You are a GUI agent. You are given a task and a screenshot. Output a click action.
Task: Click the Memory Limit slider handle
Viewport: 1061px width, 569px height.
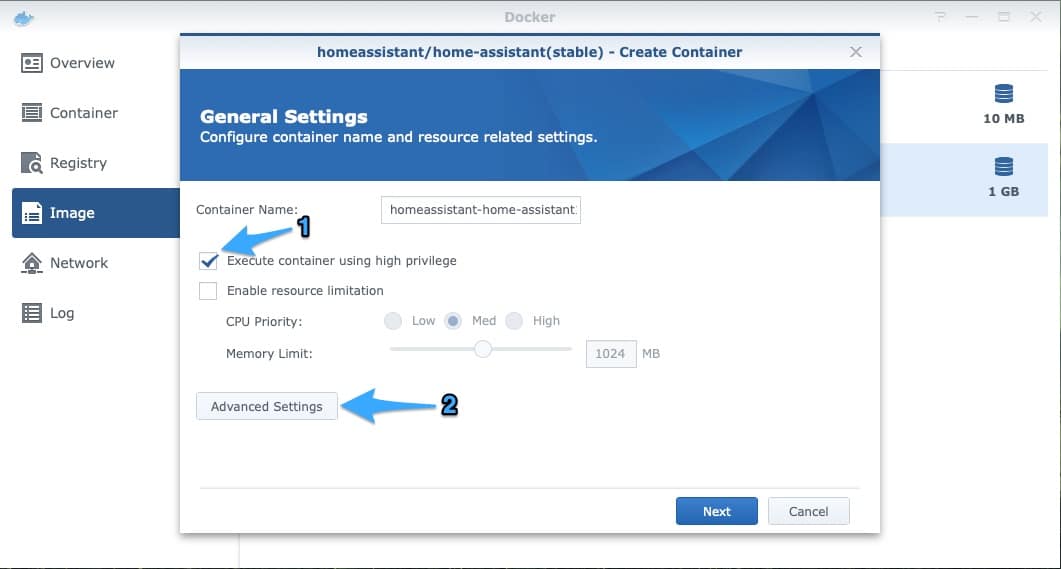coord(483,349)
